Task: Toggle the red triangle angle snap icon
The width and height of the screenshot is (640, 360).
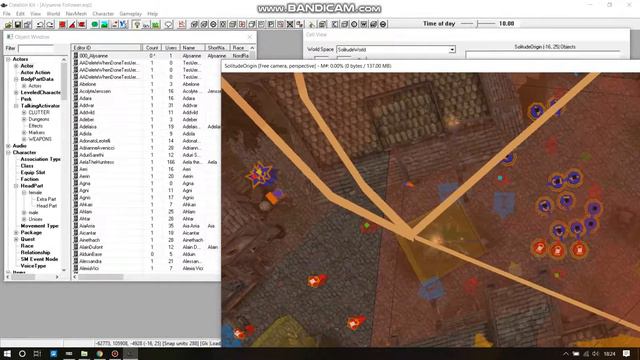Action: coord(72,24)
